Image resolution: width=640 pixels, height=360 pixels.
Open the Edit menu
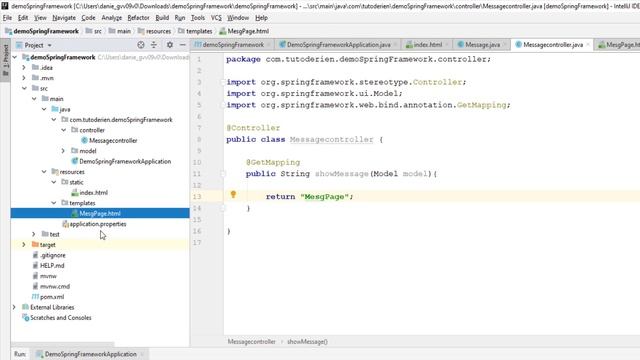[23, 18]
